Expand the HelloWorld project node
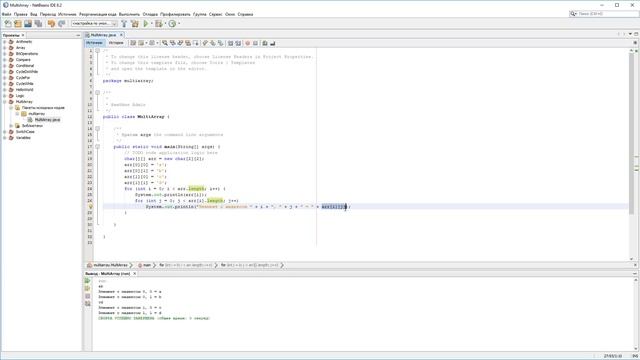Screen dimensions: 640x360 click(5, 89)
